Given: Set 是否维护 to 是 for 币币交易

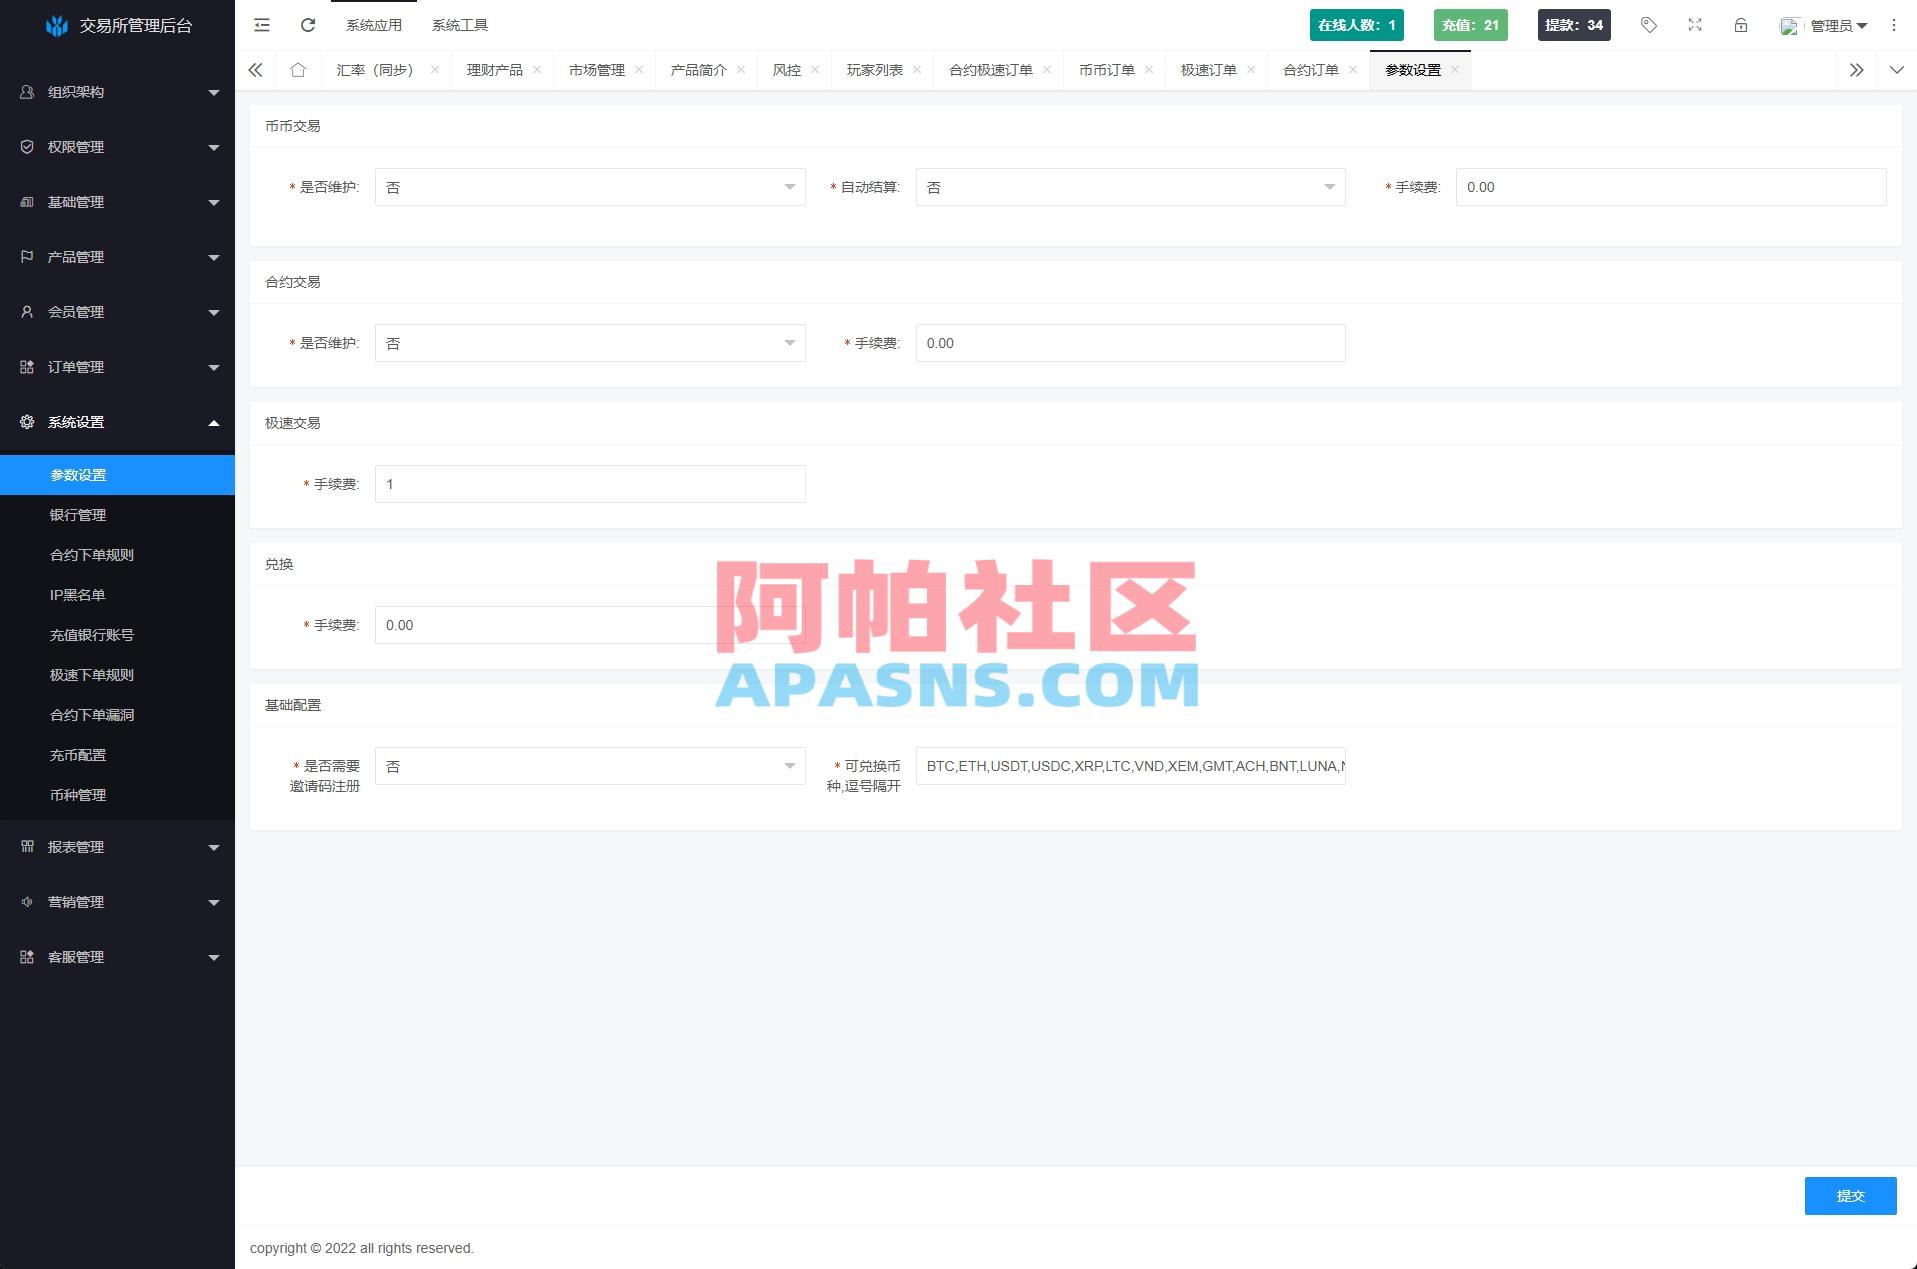Looking at the screenshot, I should coord(589,187).
